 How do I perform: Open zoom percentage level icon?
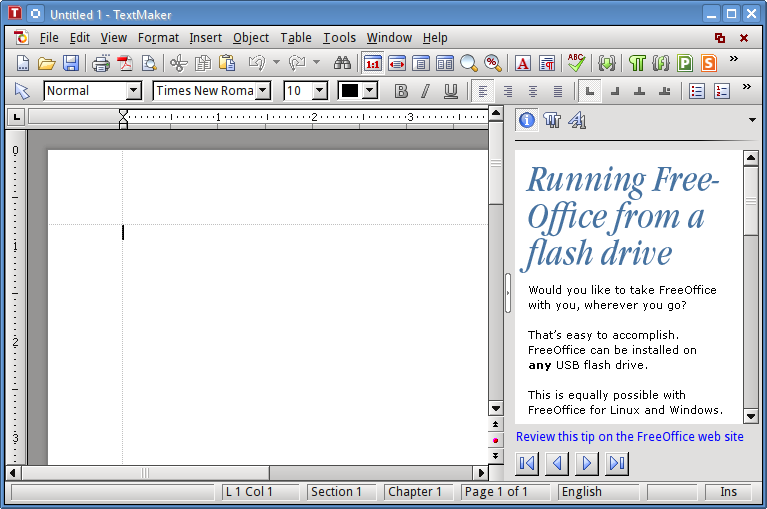pos(493,64)
